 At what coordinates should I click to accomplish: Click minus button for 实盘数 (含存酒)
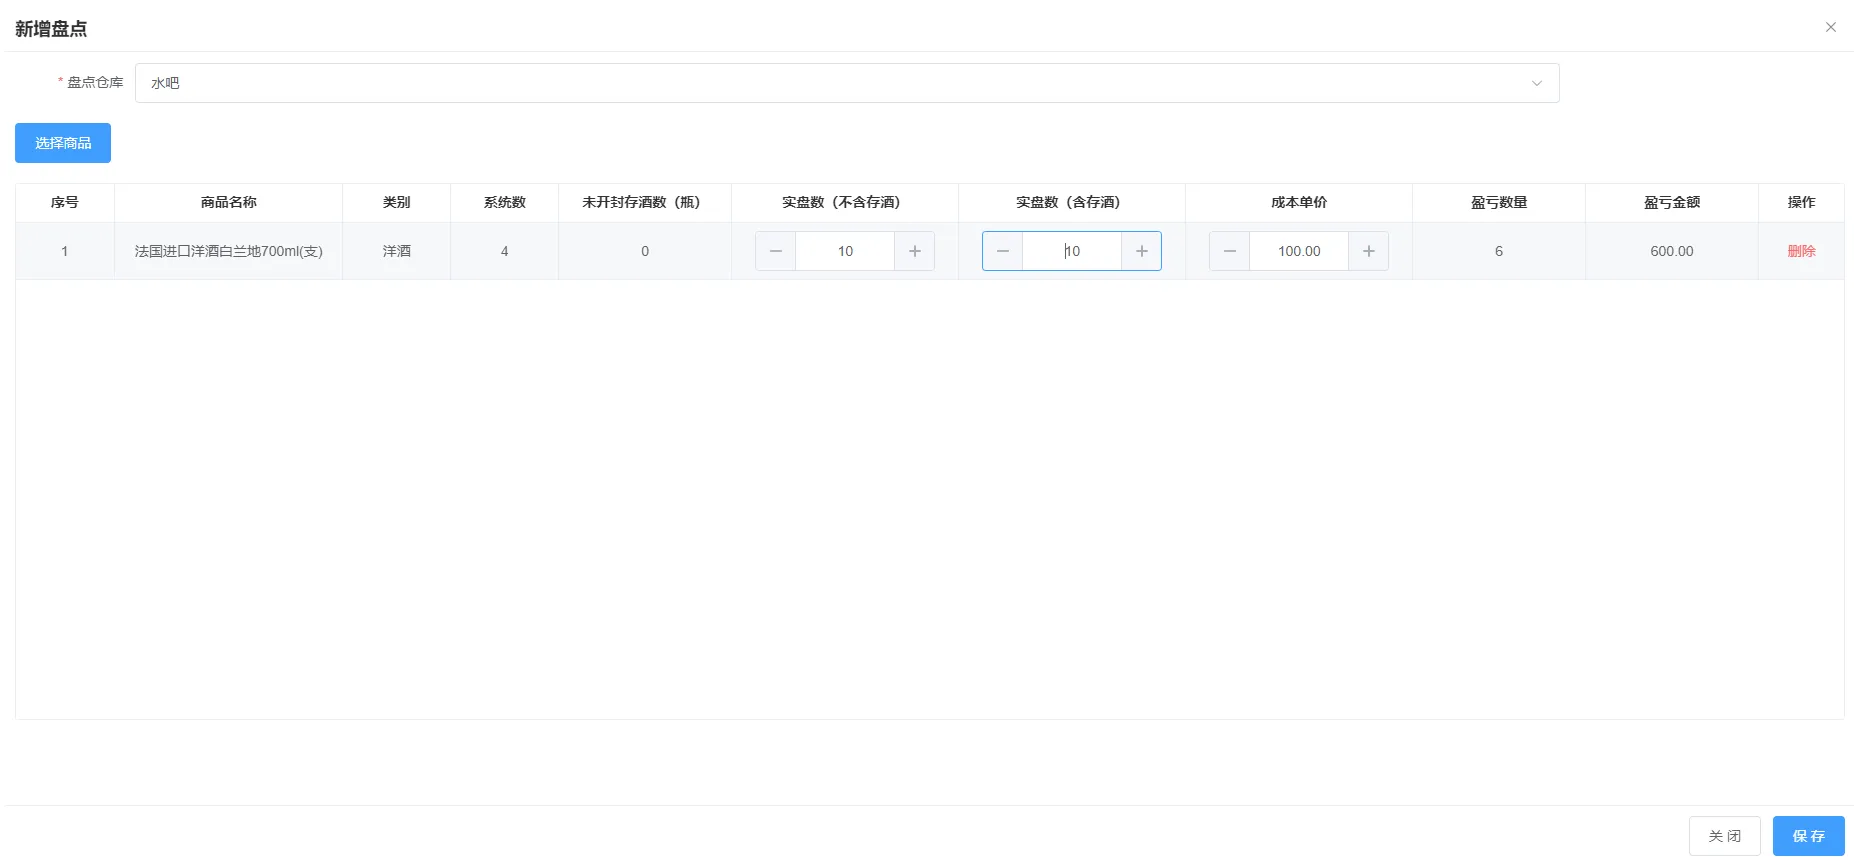pos(1002,251)
